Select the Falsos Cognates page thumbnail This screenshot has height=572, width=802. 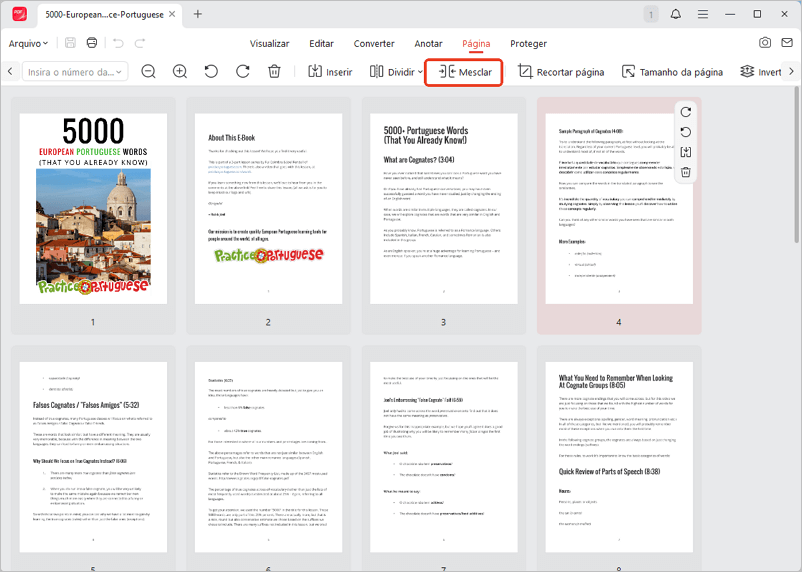pyautogui.click(x=93, y=457)
